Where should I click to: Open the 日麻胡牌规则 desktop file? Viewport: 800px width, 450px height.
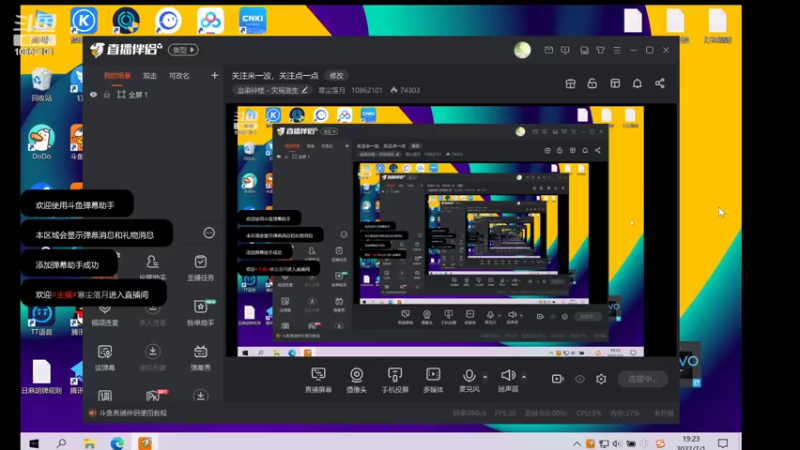coord(41,377)
